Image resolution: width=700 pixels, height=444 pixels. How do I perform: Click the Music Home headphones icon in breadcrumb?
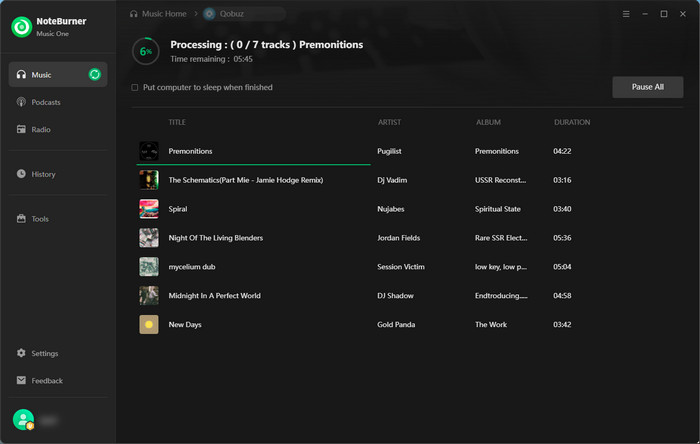point(133,14)
